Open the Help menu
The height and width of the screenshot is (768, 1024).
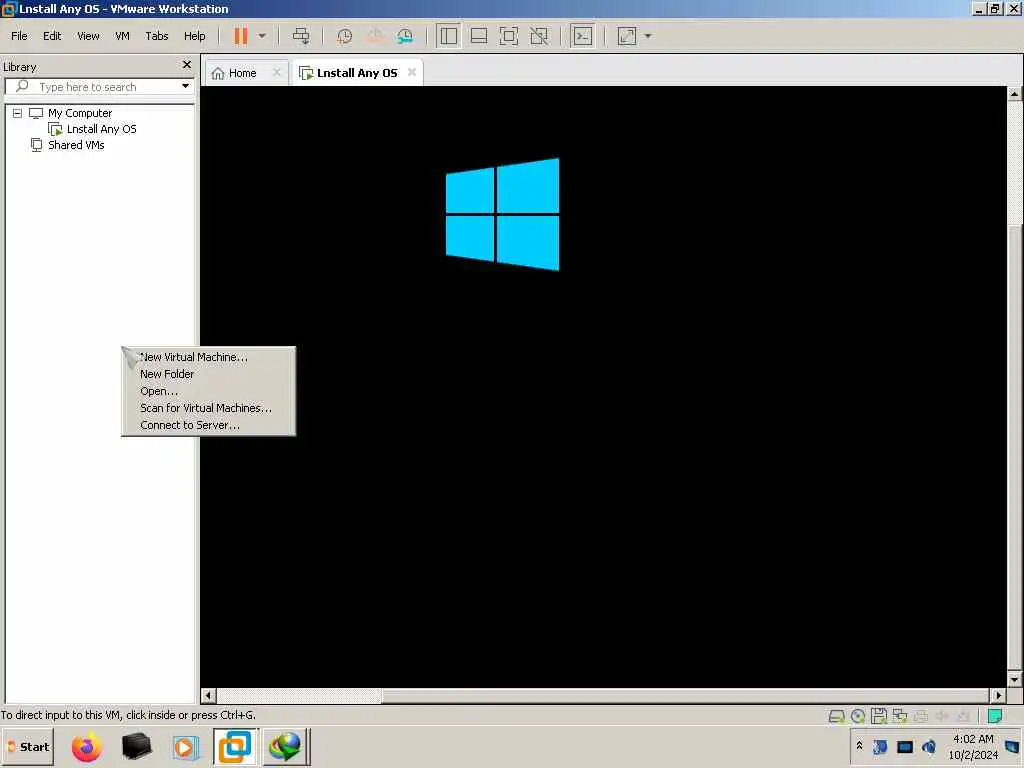[x=195, y=36]
